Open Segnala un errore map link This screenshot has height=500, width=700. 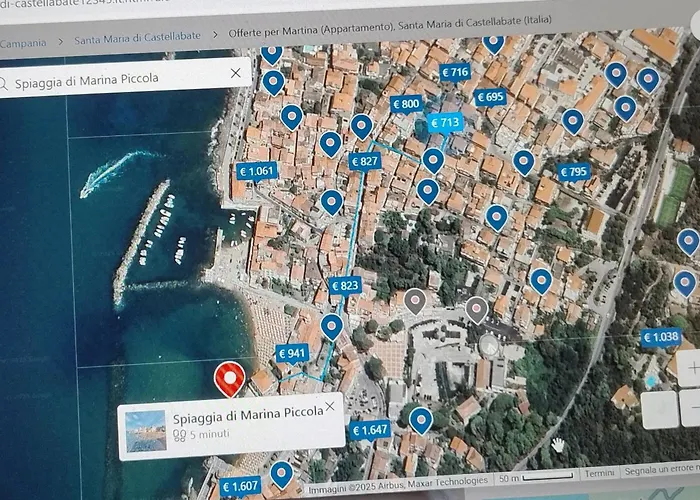[x=662, y=470]
